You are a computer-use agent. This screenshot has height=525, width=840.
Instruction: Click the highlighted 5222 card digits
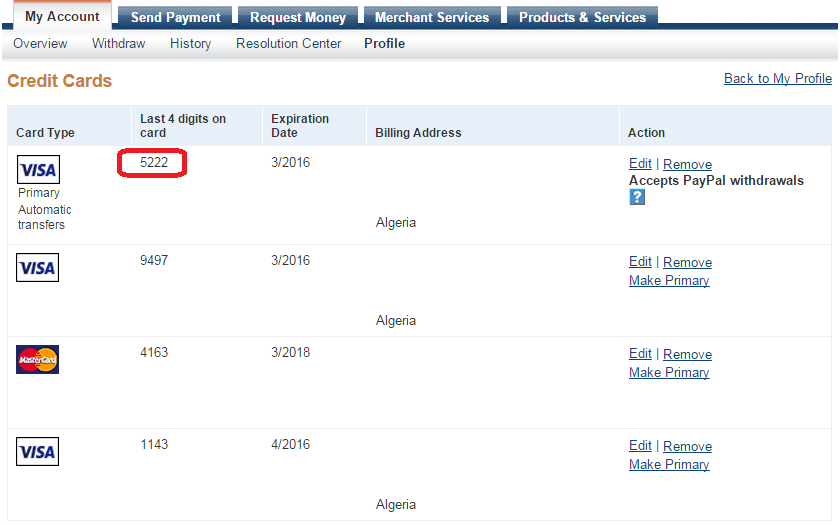153,162
